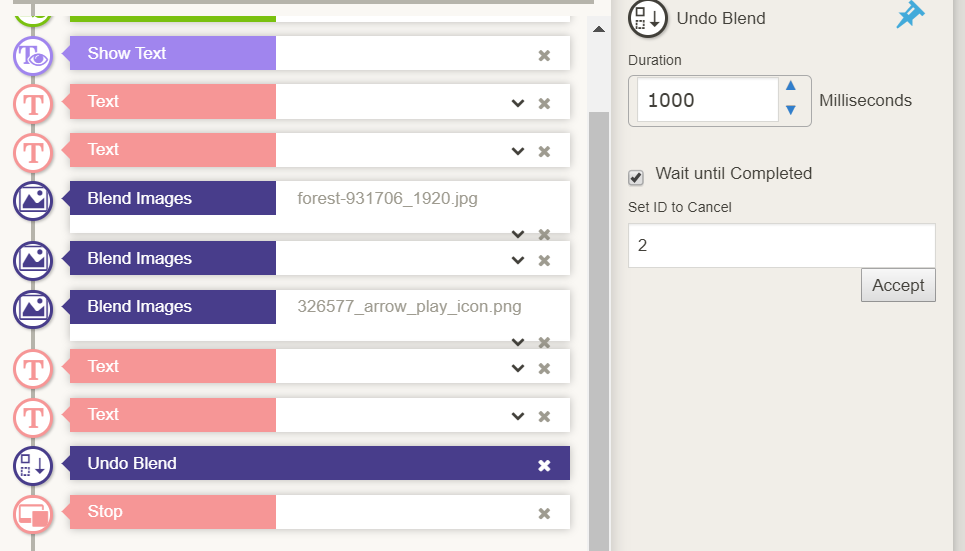Click the action list vertical scrollbar thumb
The height and width of the screenshot is (551, 965).
pyautogui.click(x=599, y=331)
